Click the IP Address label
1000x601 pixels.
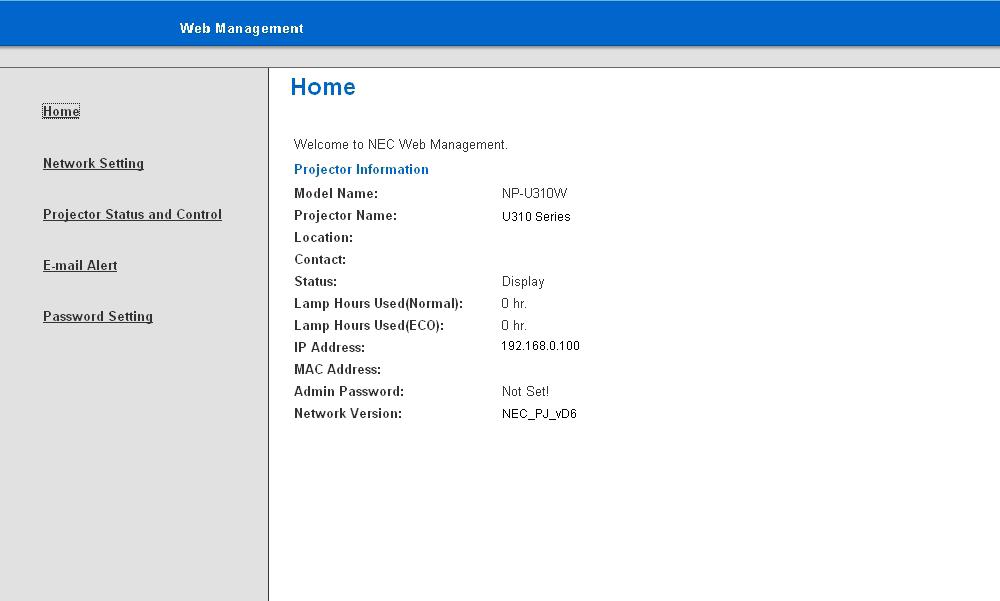click(329, 347)
